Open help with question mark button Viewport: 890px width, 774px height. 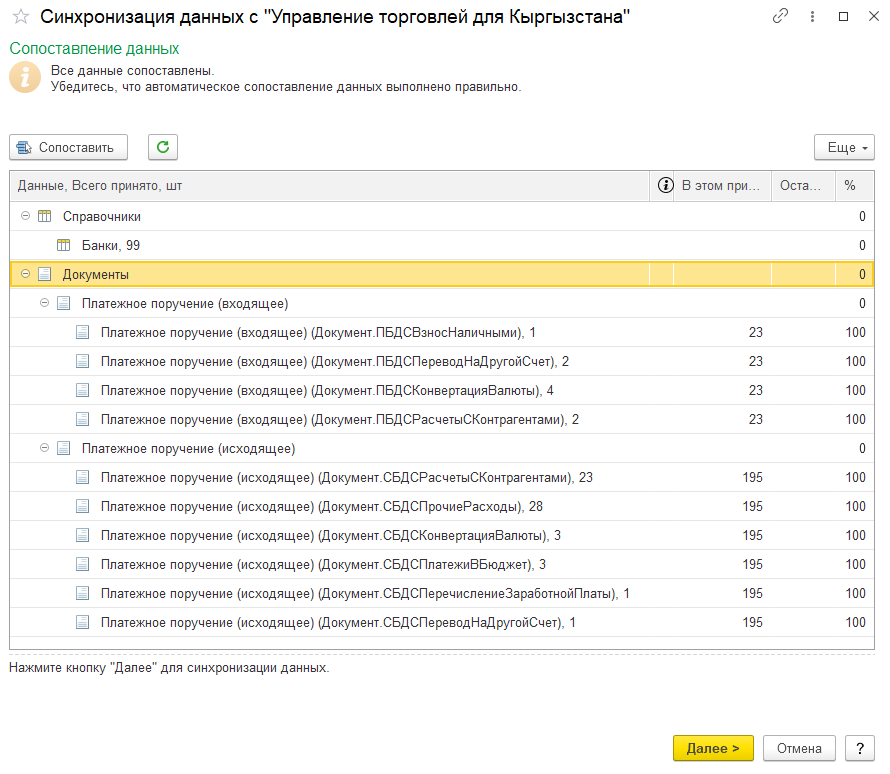860,748
